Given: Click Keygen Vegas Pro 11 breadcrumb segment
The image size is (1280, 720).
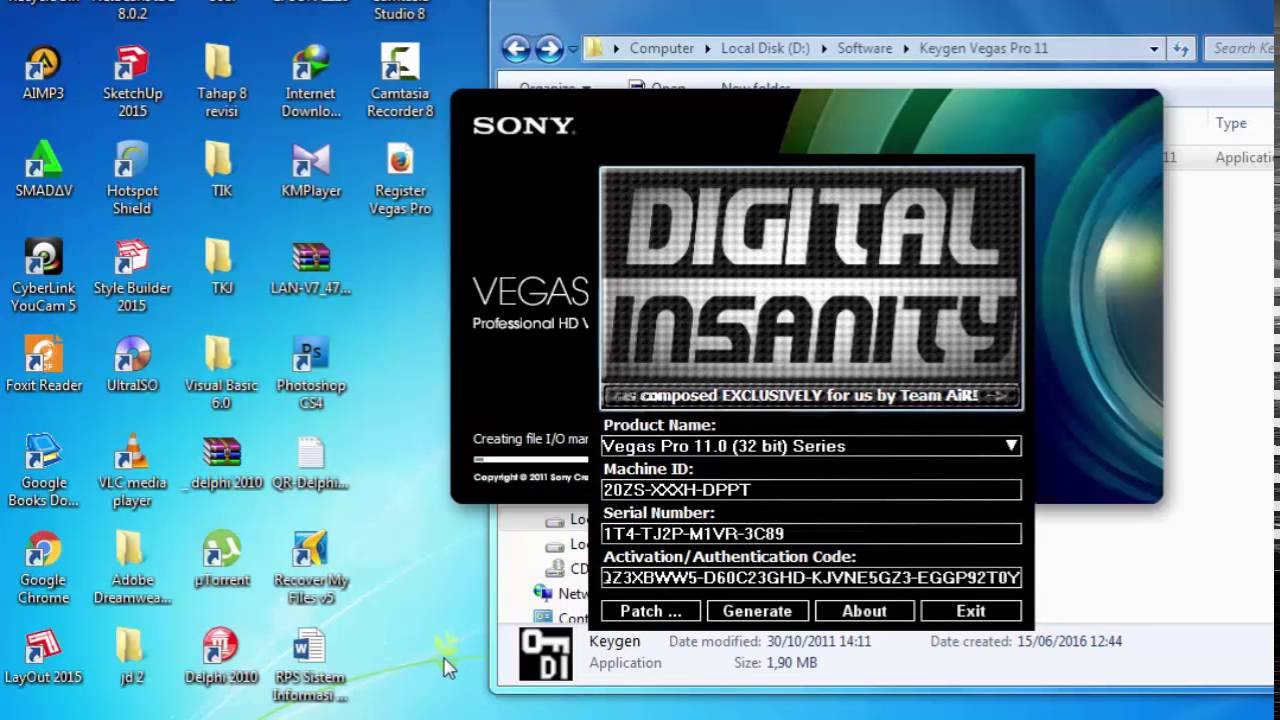Looking at the screenshot, I should point(983,48).
